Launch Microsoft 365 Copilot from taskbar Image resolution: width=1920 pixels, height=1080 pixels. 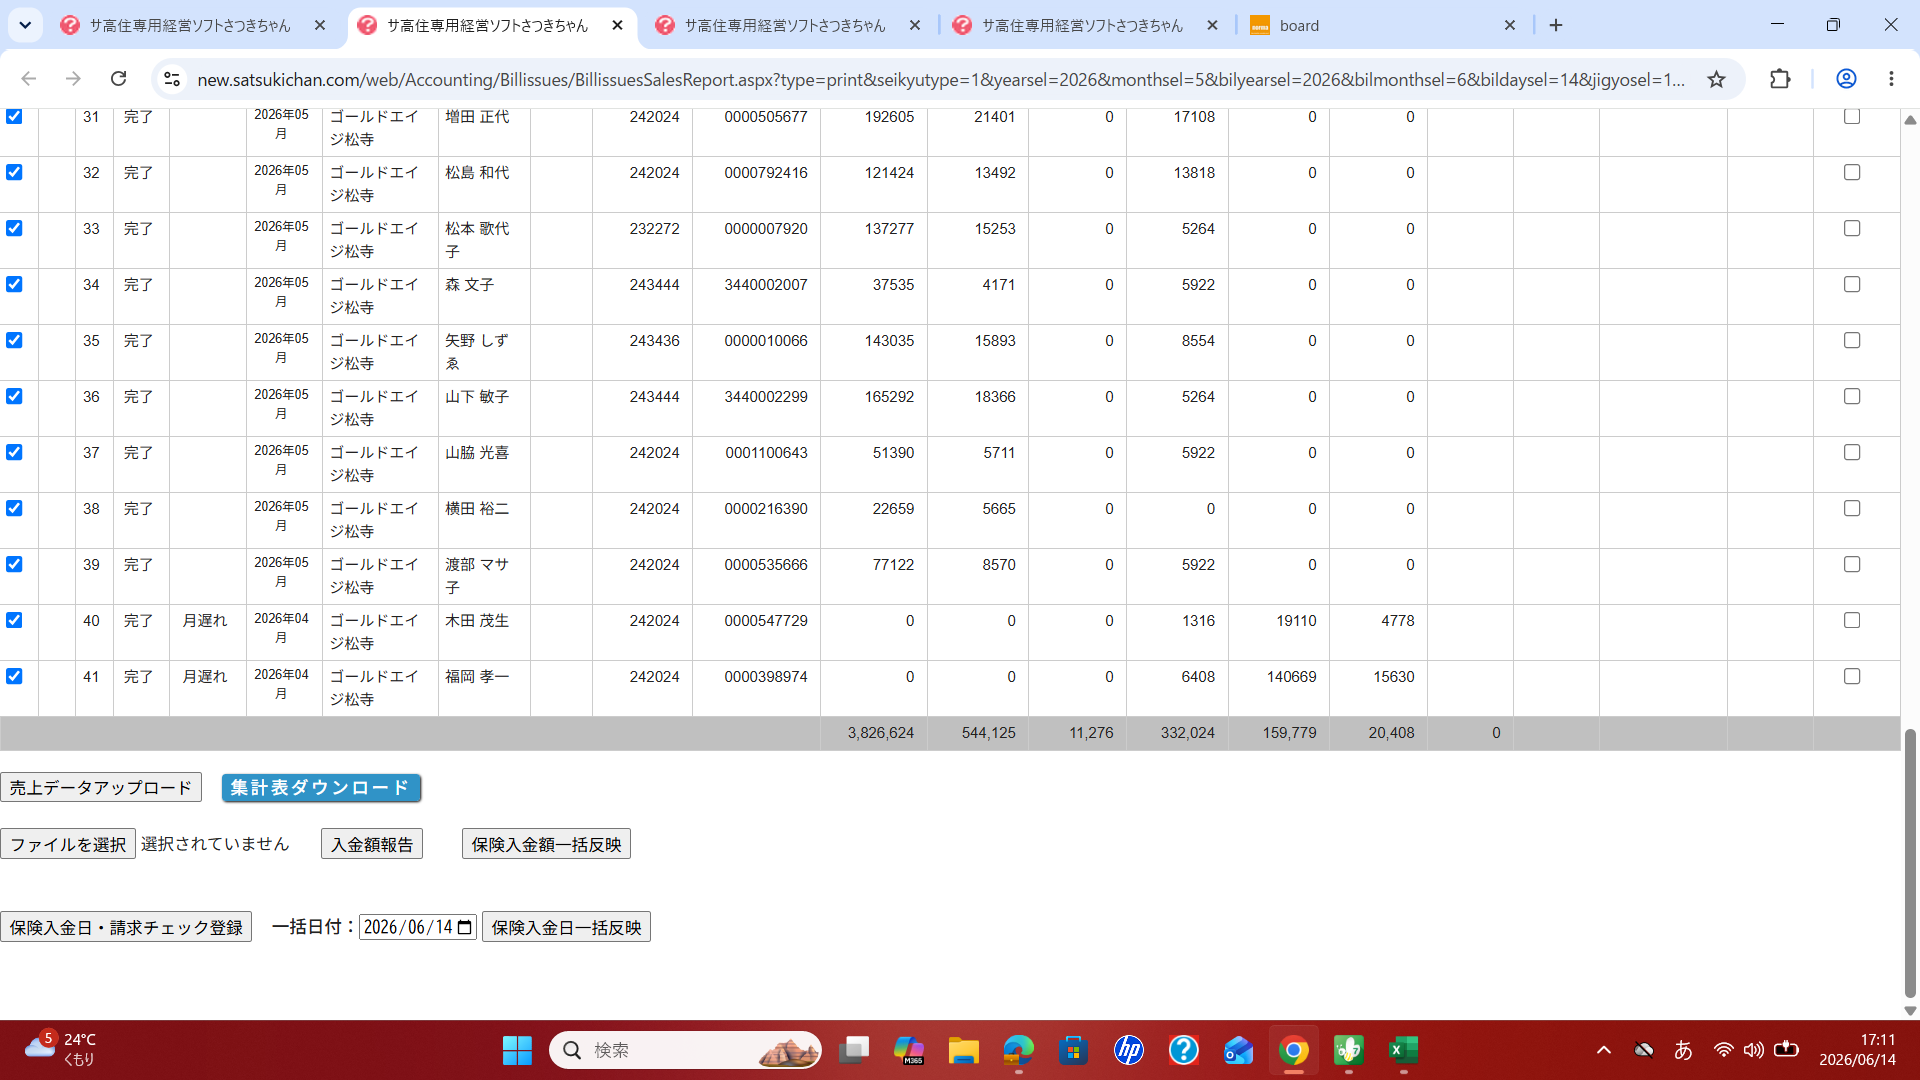point(909,1050)
